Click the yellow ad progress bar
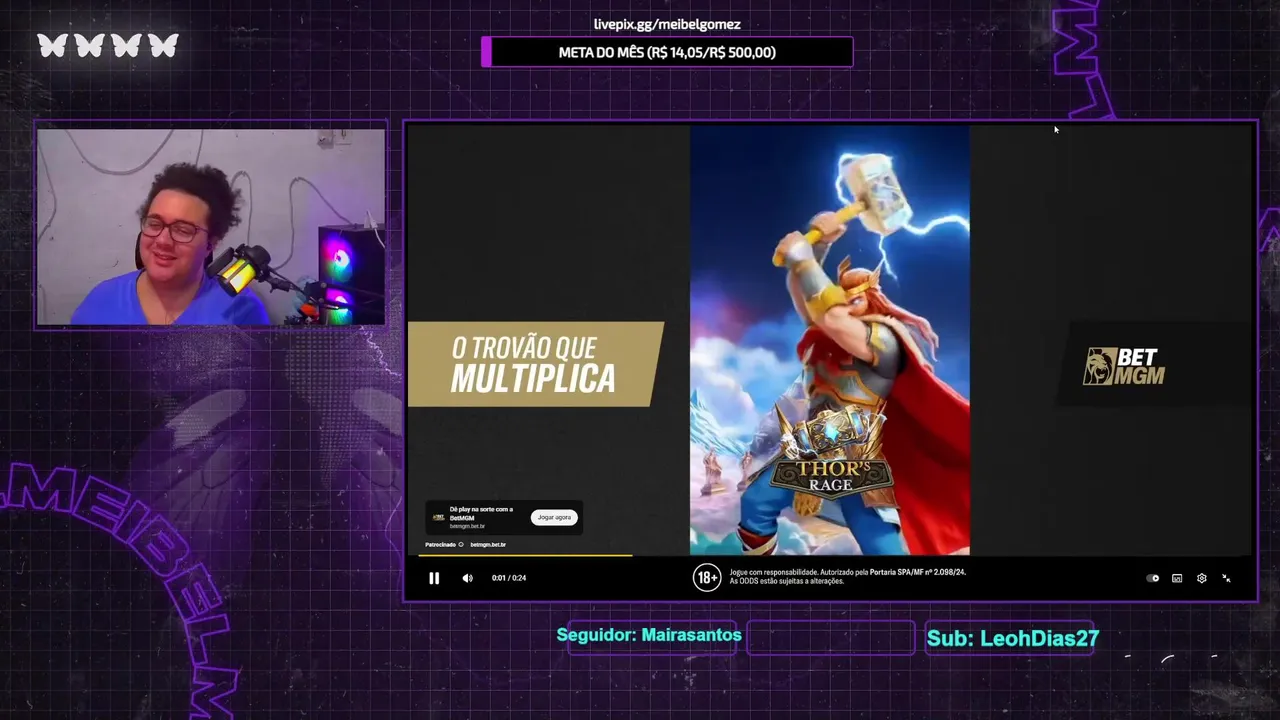Viewport: 1280px width, 720px height. tap(526, 554)
